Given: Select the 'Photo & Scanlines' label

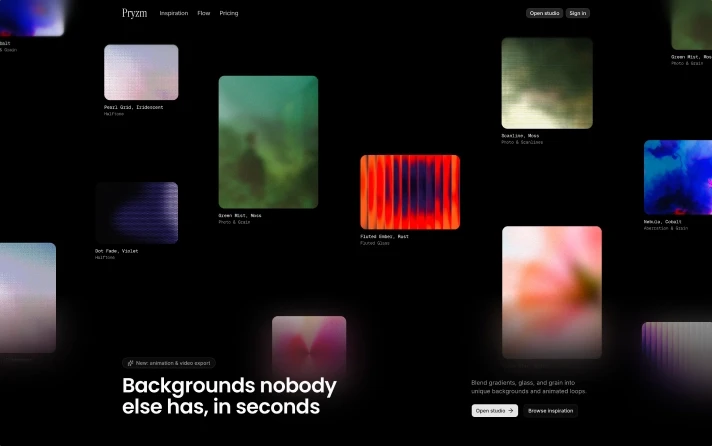Looking at the screenshot, I should pos(522,142).
